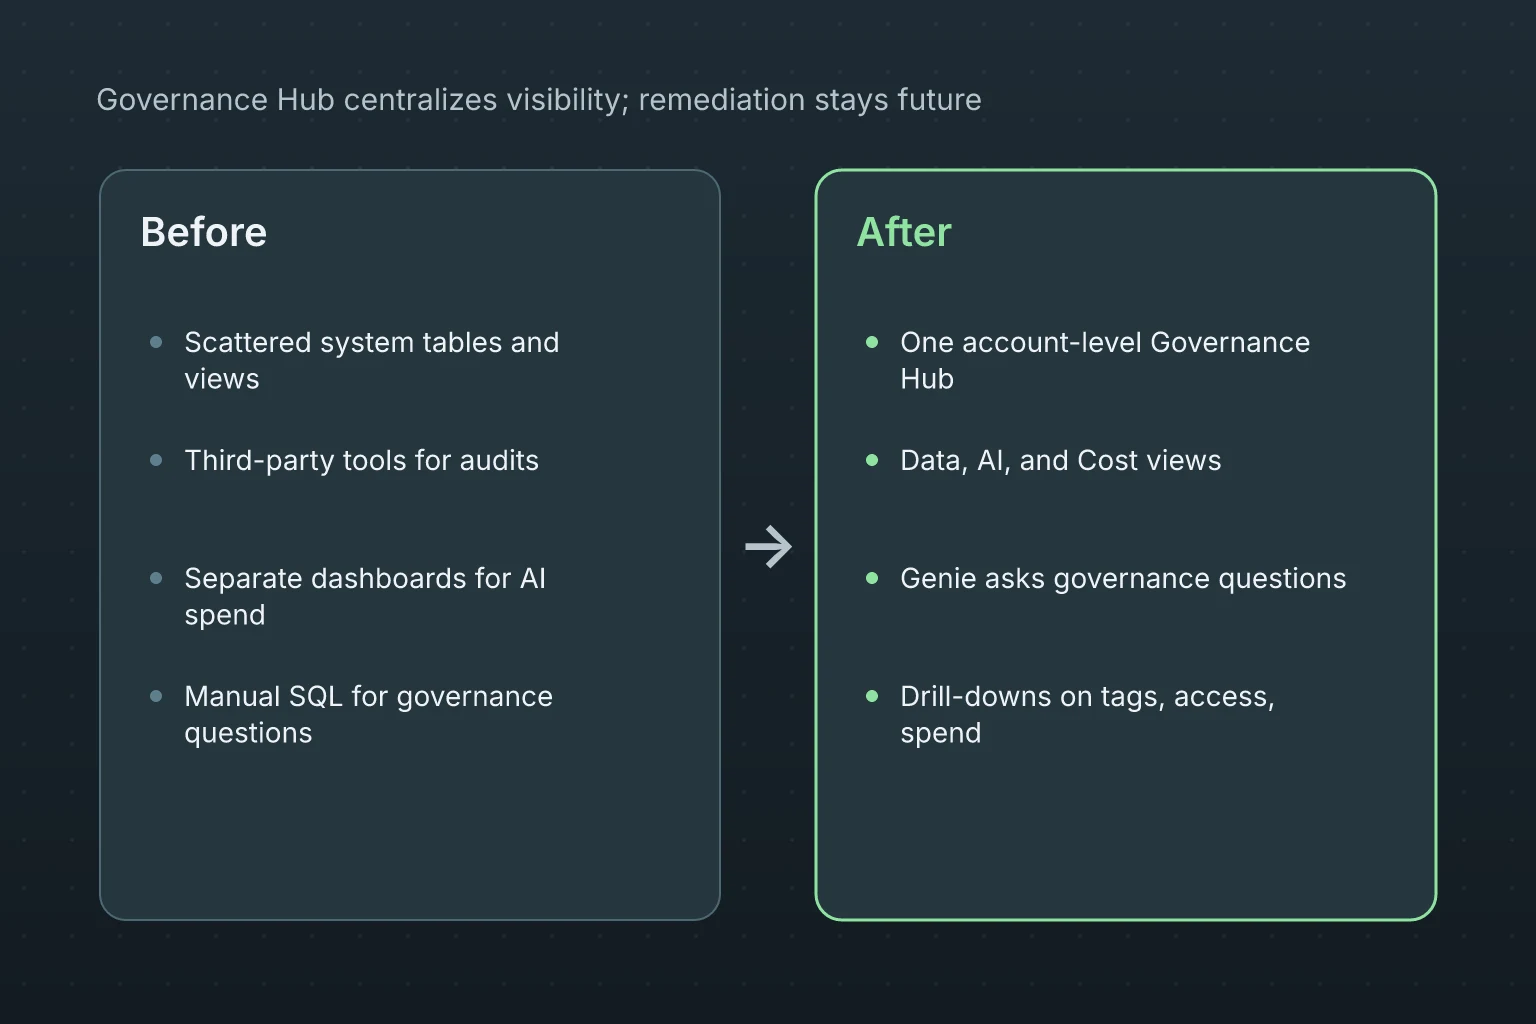Screen dimensions: 1536x1024
Task: Click the slide title about Governance Hub
Action: click(x=539, y=100)
